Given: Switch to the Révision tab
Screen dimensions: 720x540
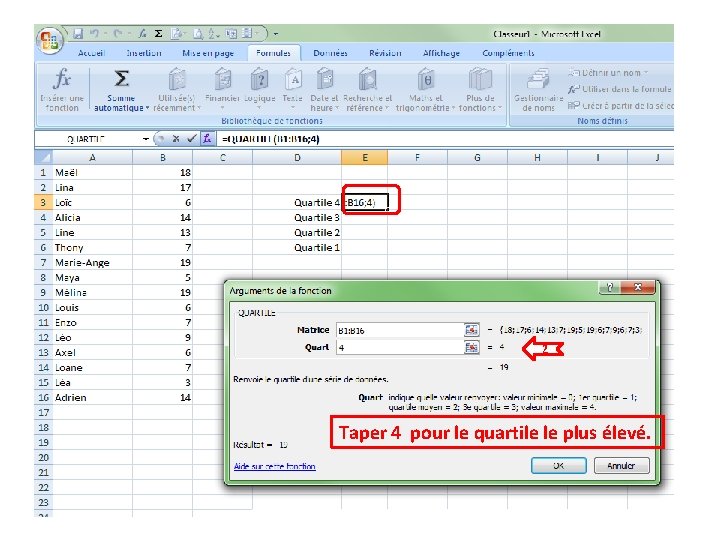Looking at the screenshot, I should coord(385,53).
